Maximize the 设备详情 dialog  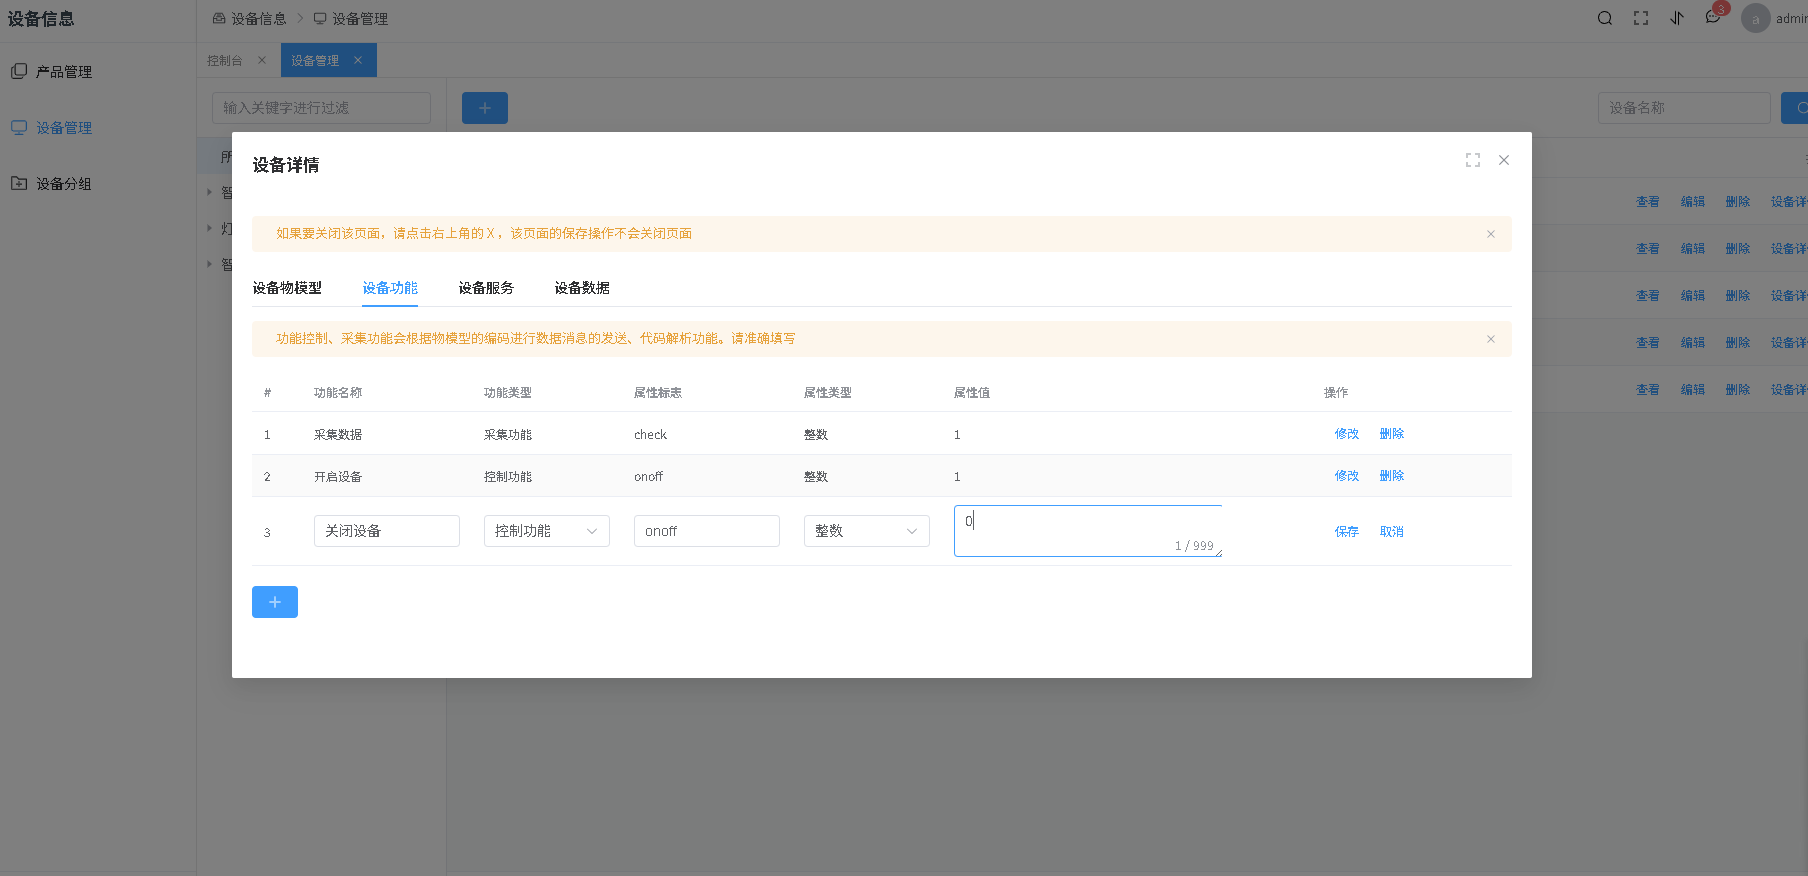1473,160
